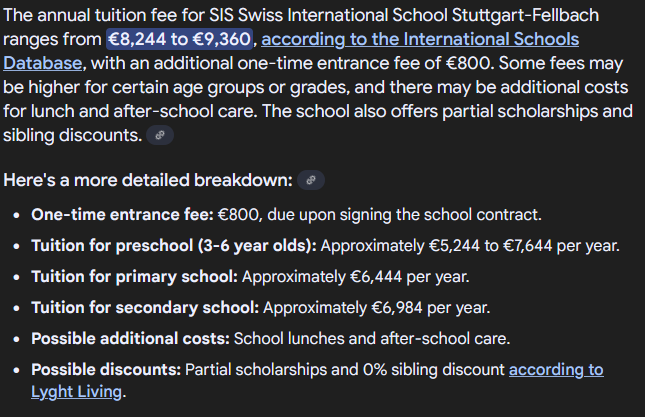Open the International Schools Database link

click(x=420, y=40)
